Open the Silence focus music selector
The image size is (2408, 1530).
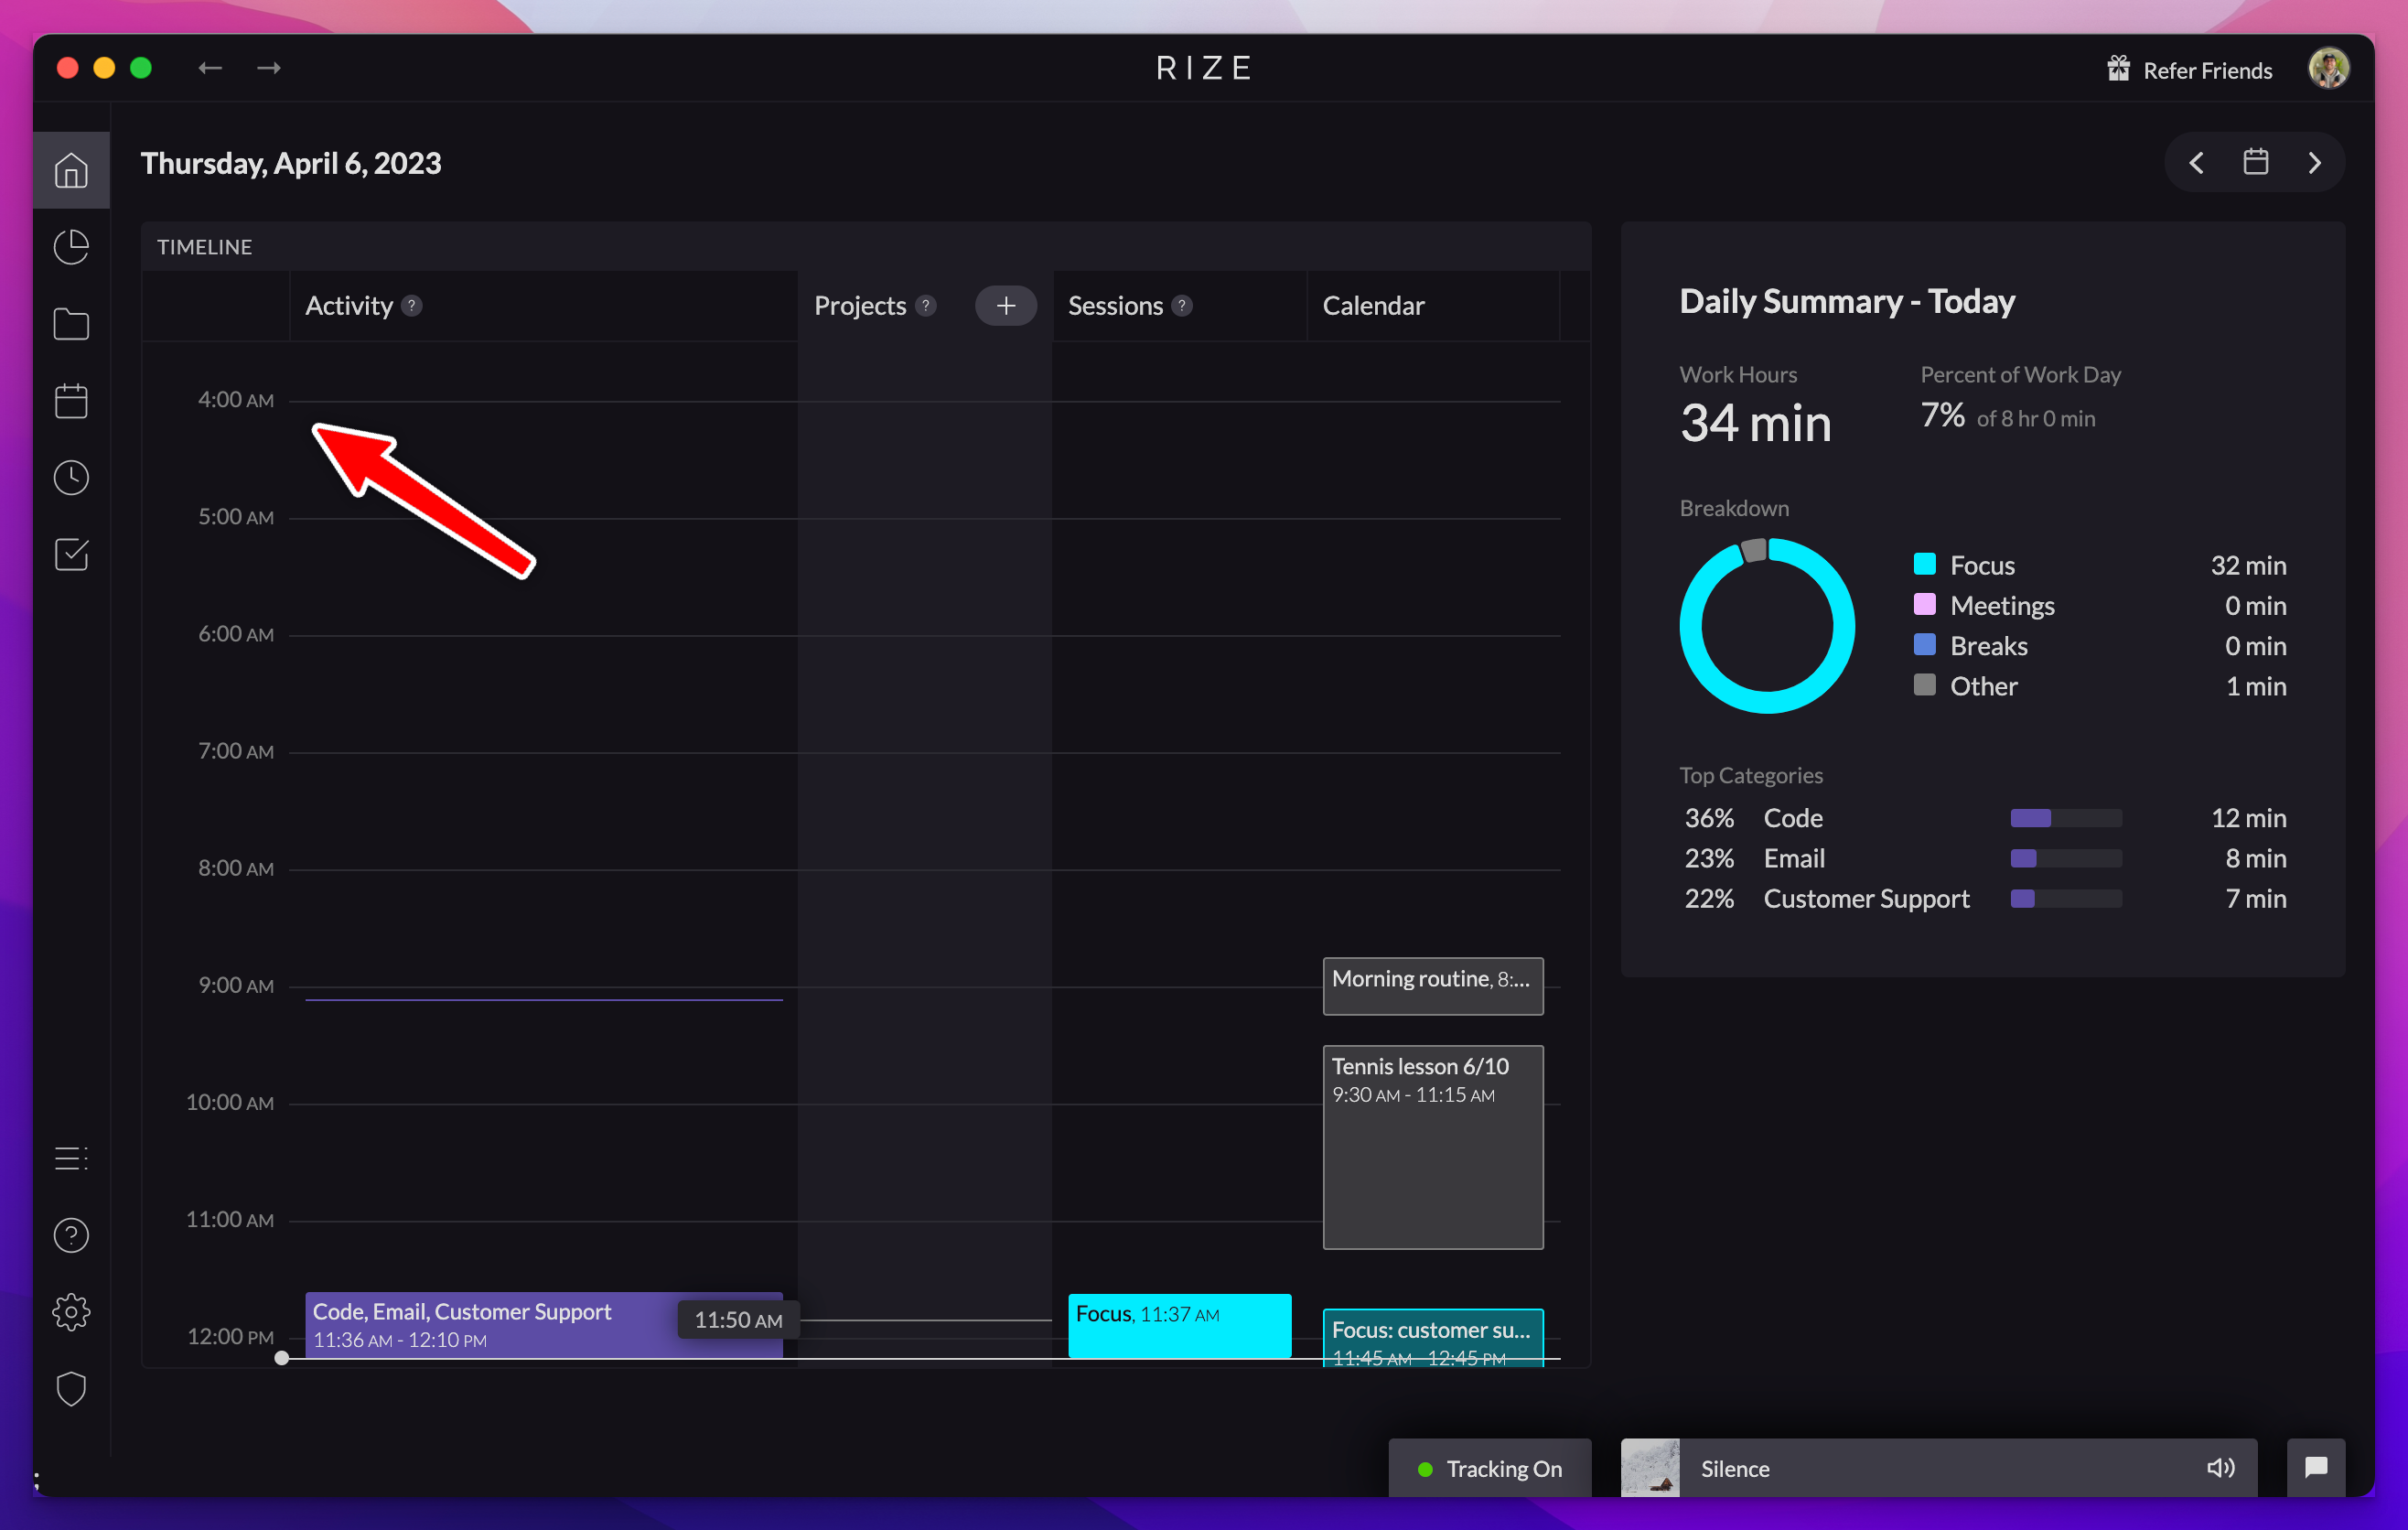click(1938, 1468)
